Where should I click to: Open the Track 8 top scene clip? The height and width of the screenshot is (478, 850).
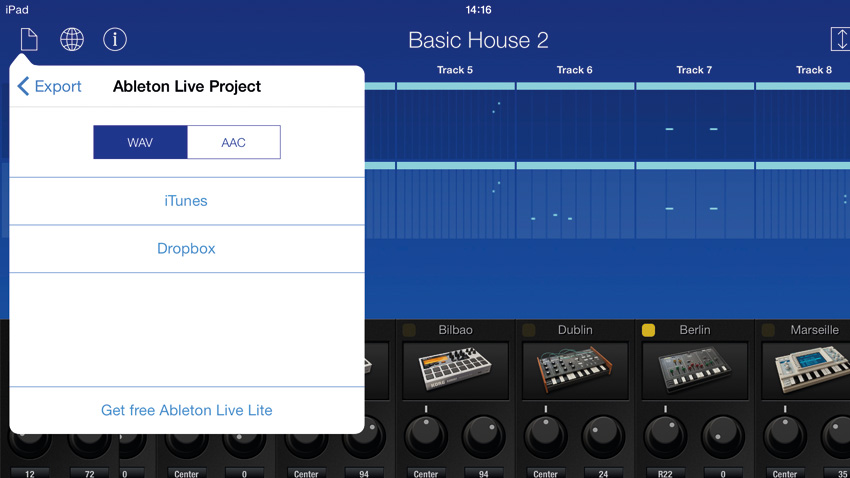803,121
